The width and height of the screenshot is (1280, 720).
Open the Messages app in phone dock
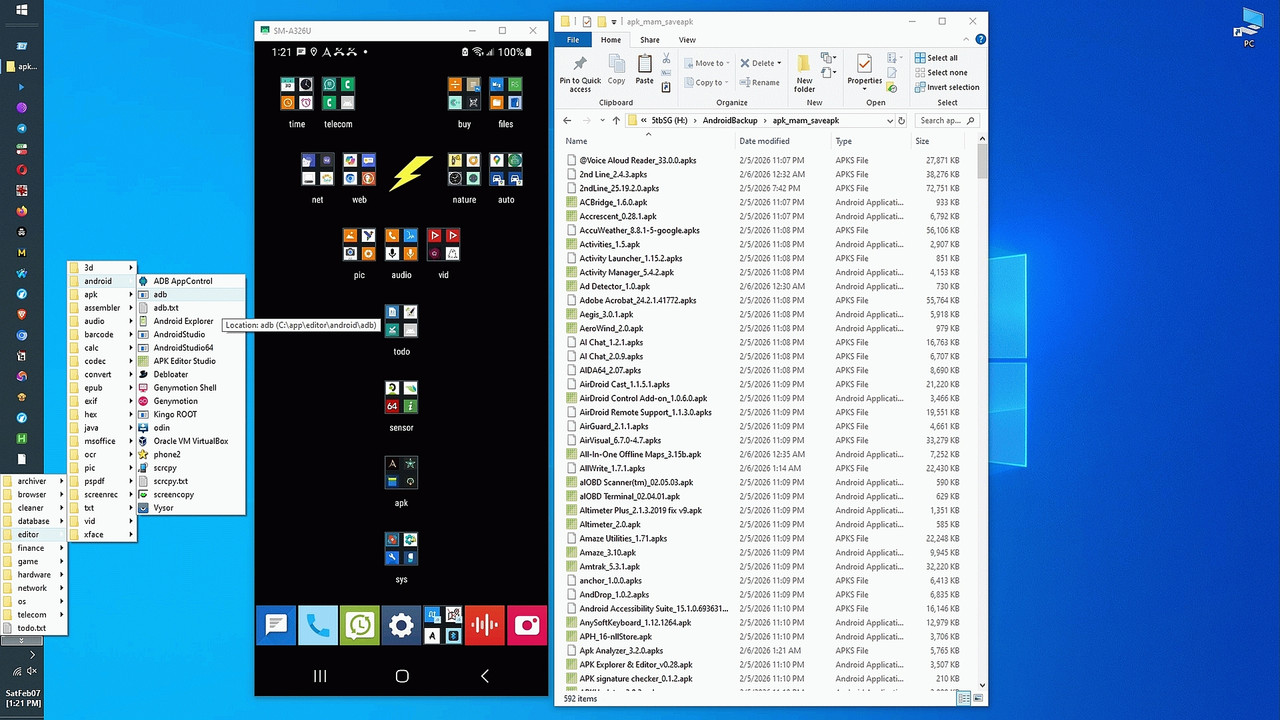[276, 626]
